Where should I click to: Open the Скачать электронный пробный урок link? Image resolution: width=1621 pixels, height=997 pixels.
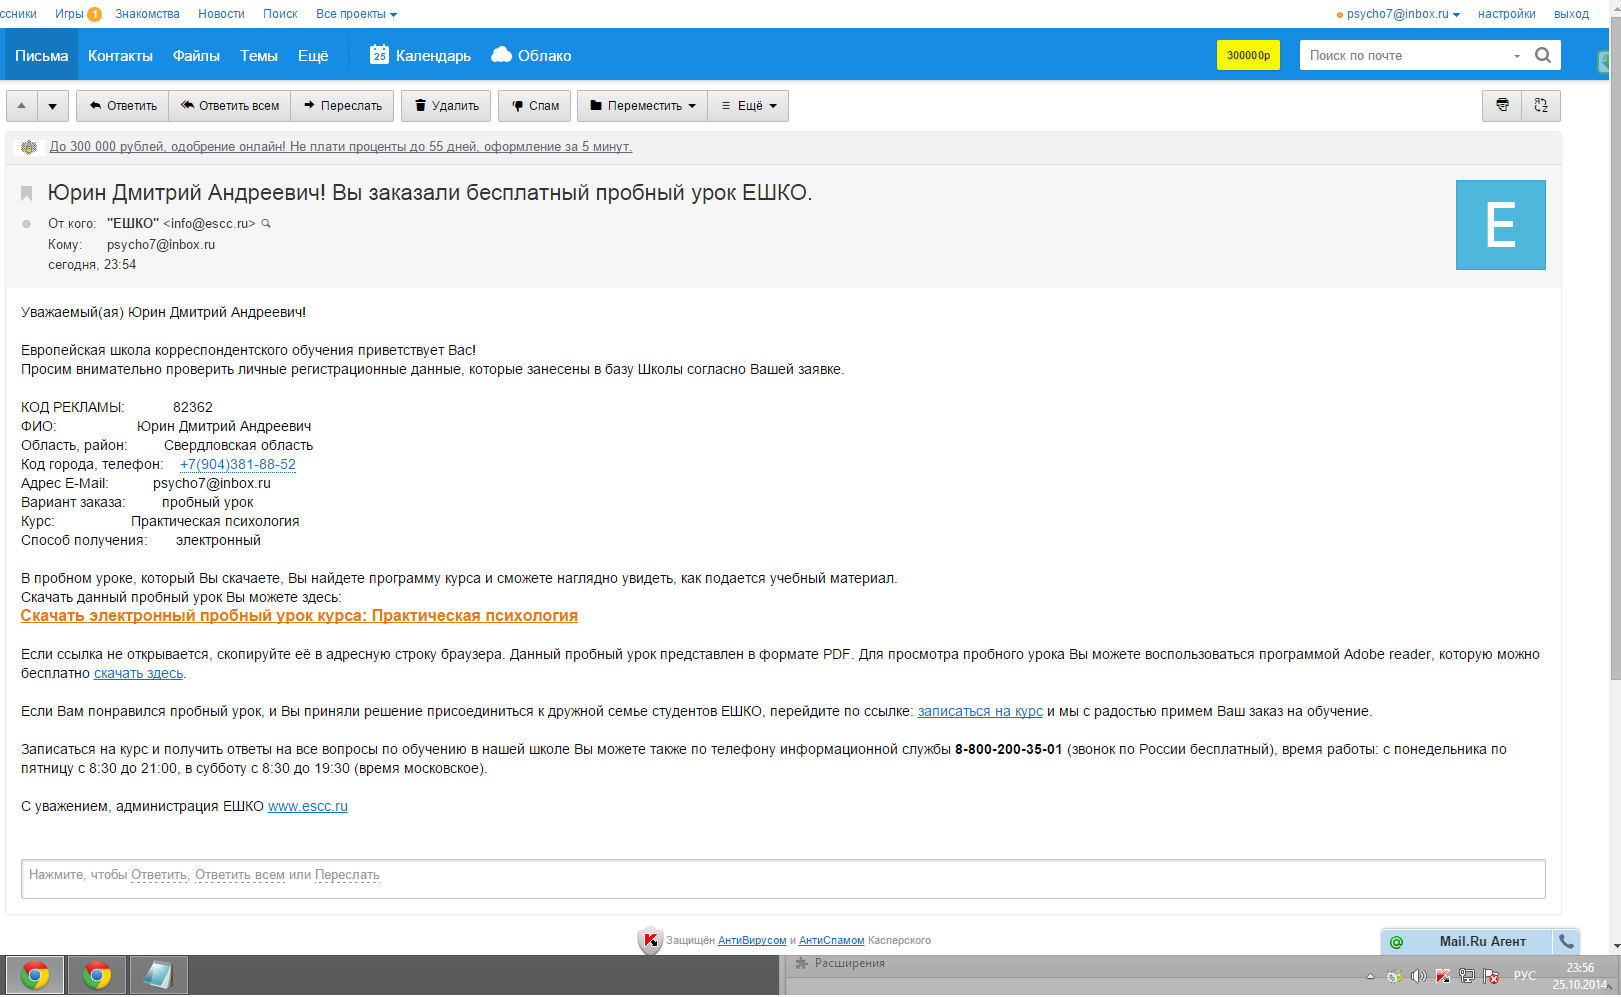(x=299, y=616)
